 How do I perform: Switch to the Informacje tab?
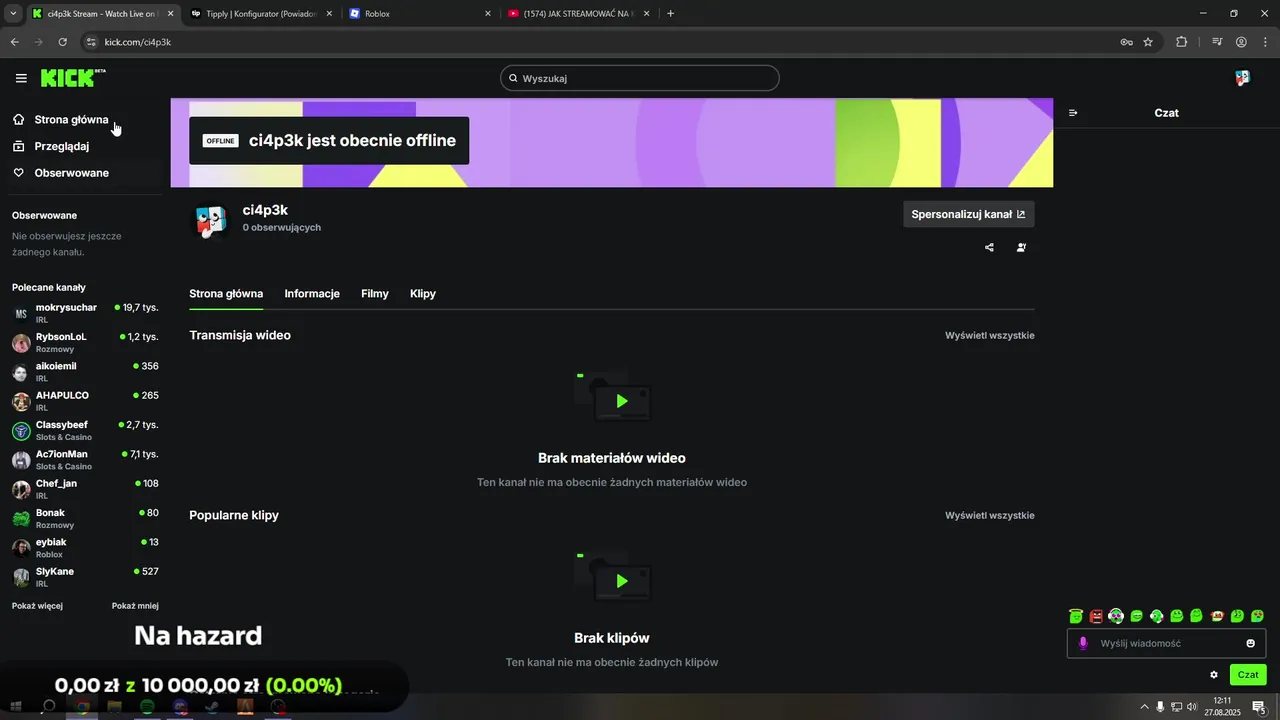(x=312, y=294)
